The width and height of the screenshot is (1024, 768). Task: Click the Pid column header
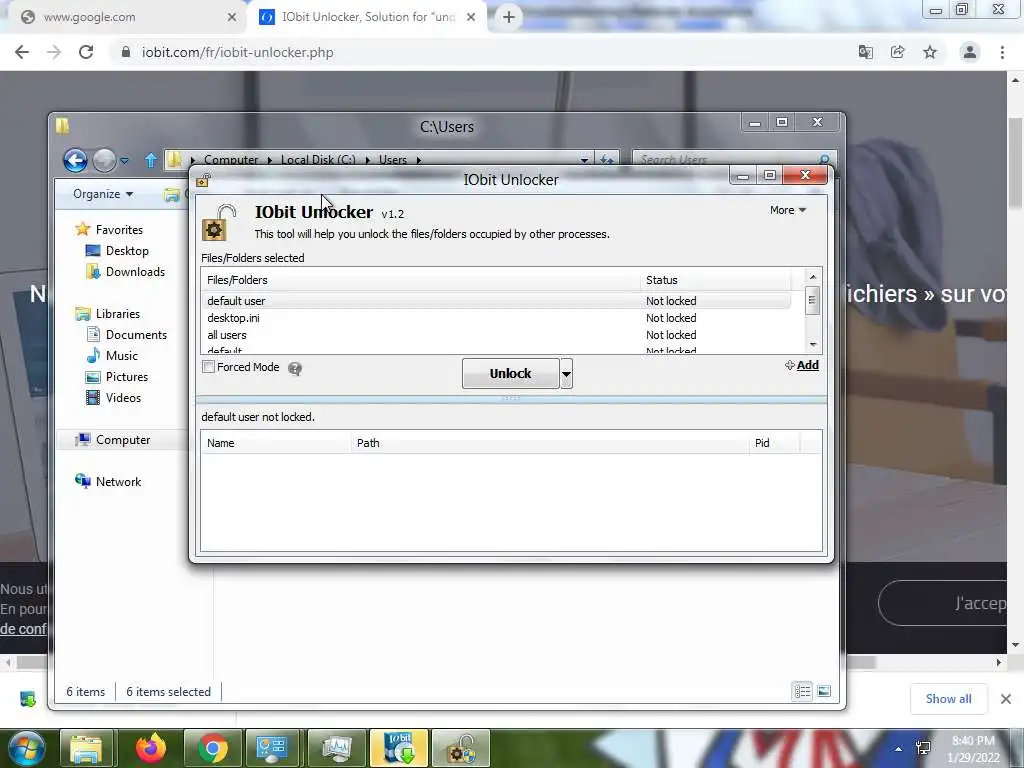click(773, 443)
